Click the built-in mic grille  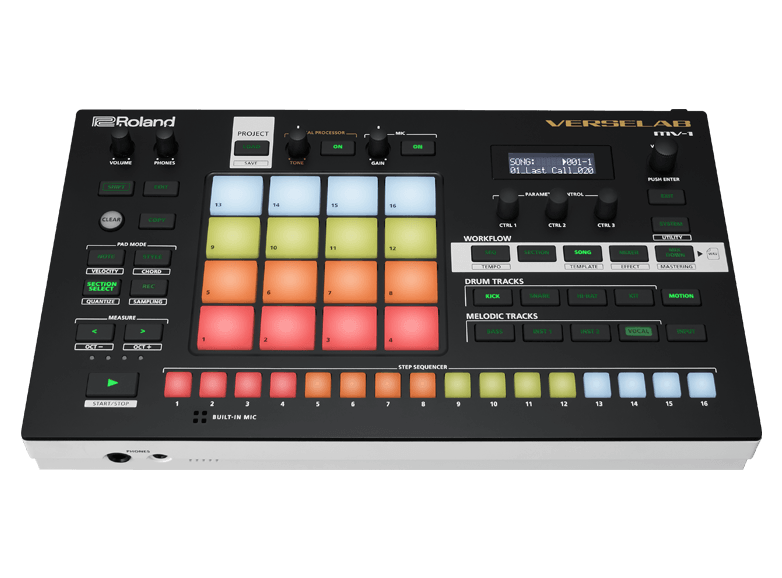(x=200, y=417)
